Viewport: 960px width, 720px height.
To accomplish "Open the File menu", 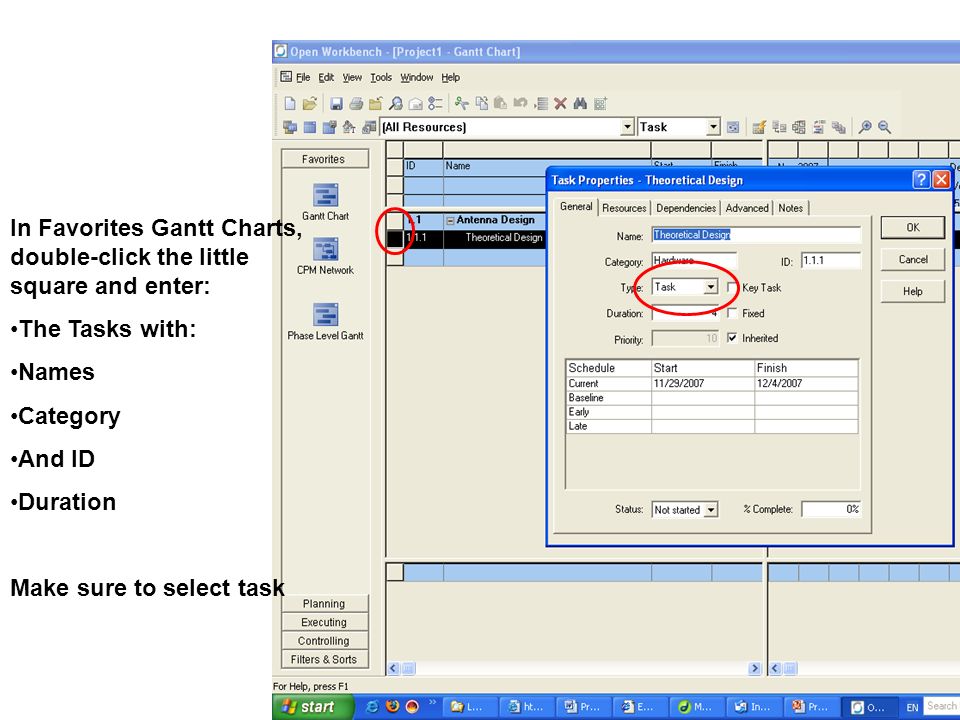I will point(303,77).
